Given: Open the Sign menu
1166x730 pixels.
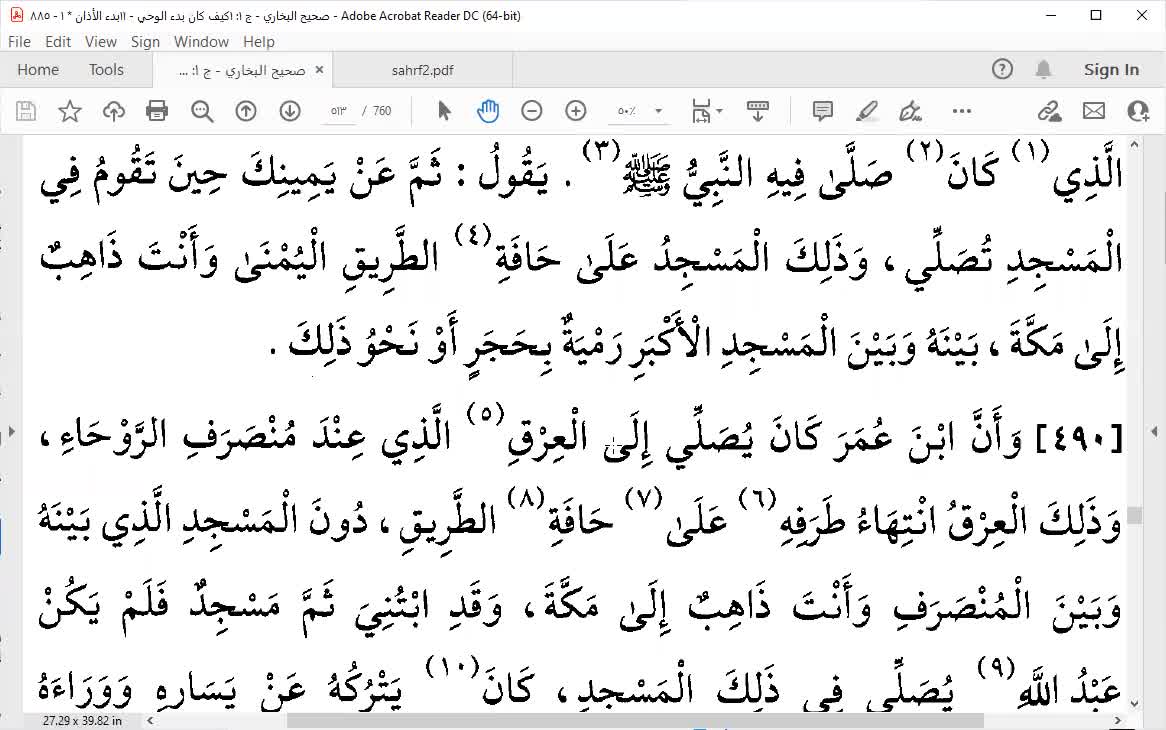Looking at the screenshot, I should [x=145, y=42].
